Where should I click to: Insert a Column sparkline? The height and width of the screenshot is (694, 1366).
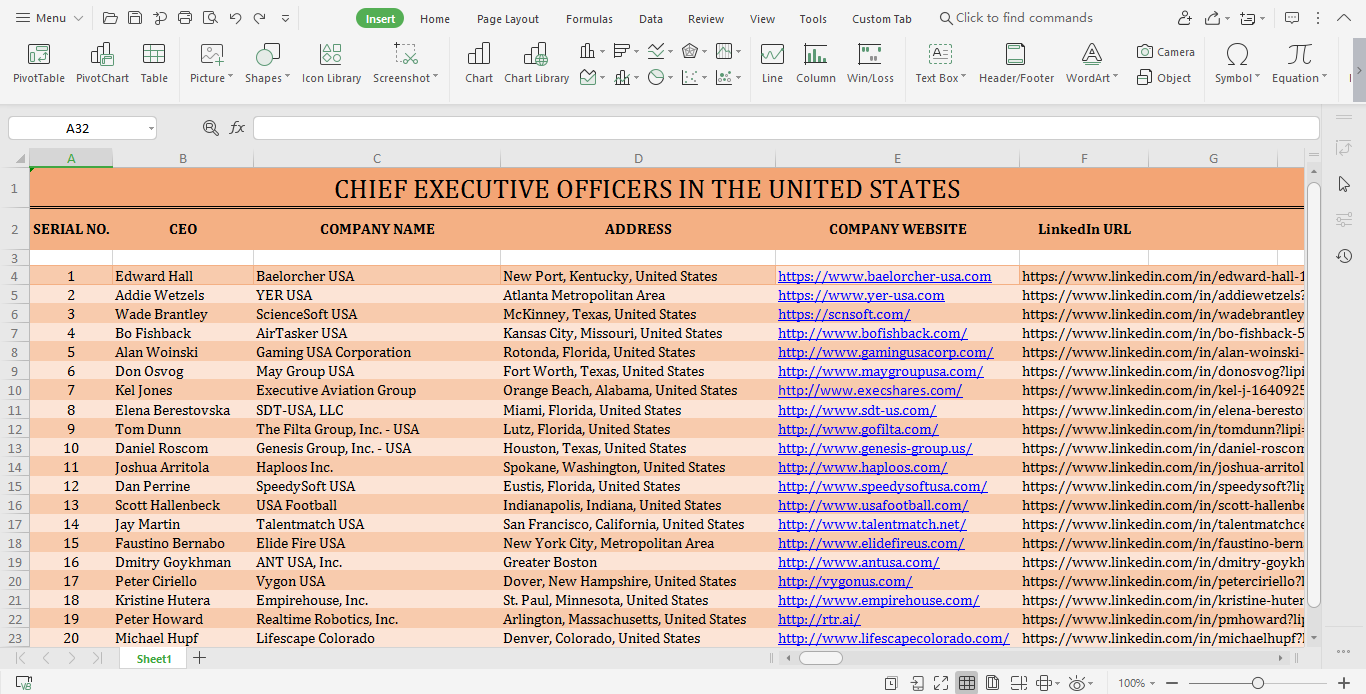click(x=816, y=63)
